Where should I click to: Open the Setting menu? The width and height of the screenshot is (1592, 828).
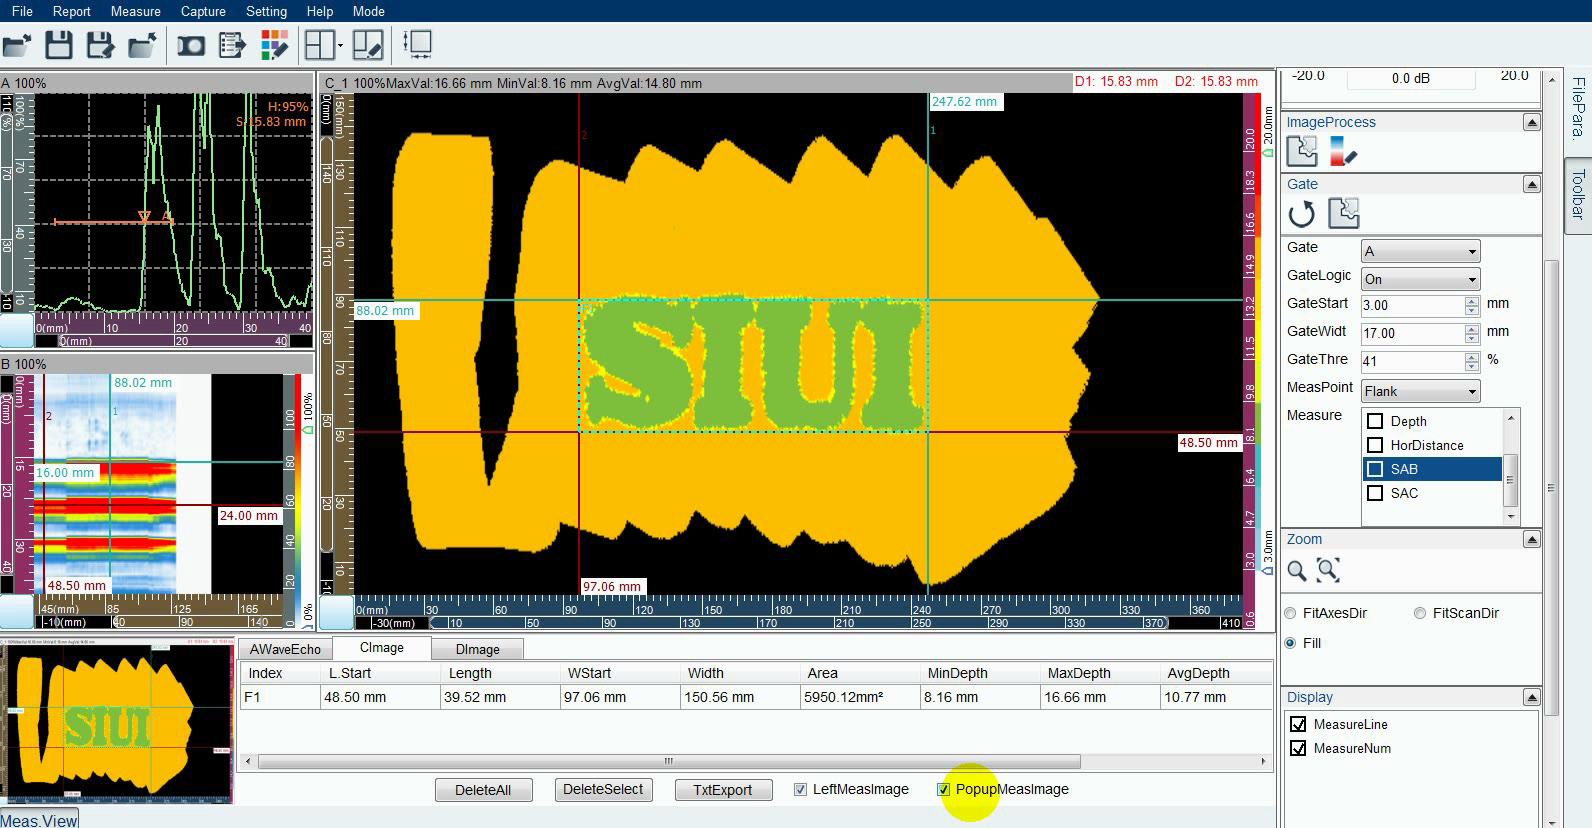coord(266,11)
